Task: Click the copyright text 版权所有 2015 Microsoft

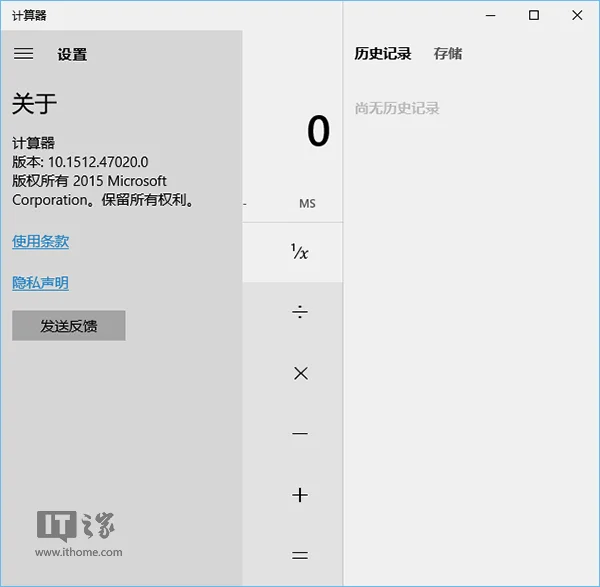Action: [89, 181]
